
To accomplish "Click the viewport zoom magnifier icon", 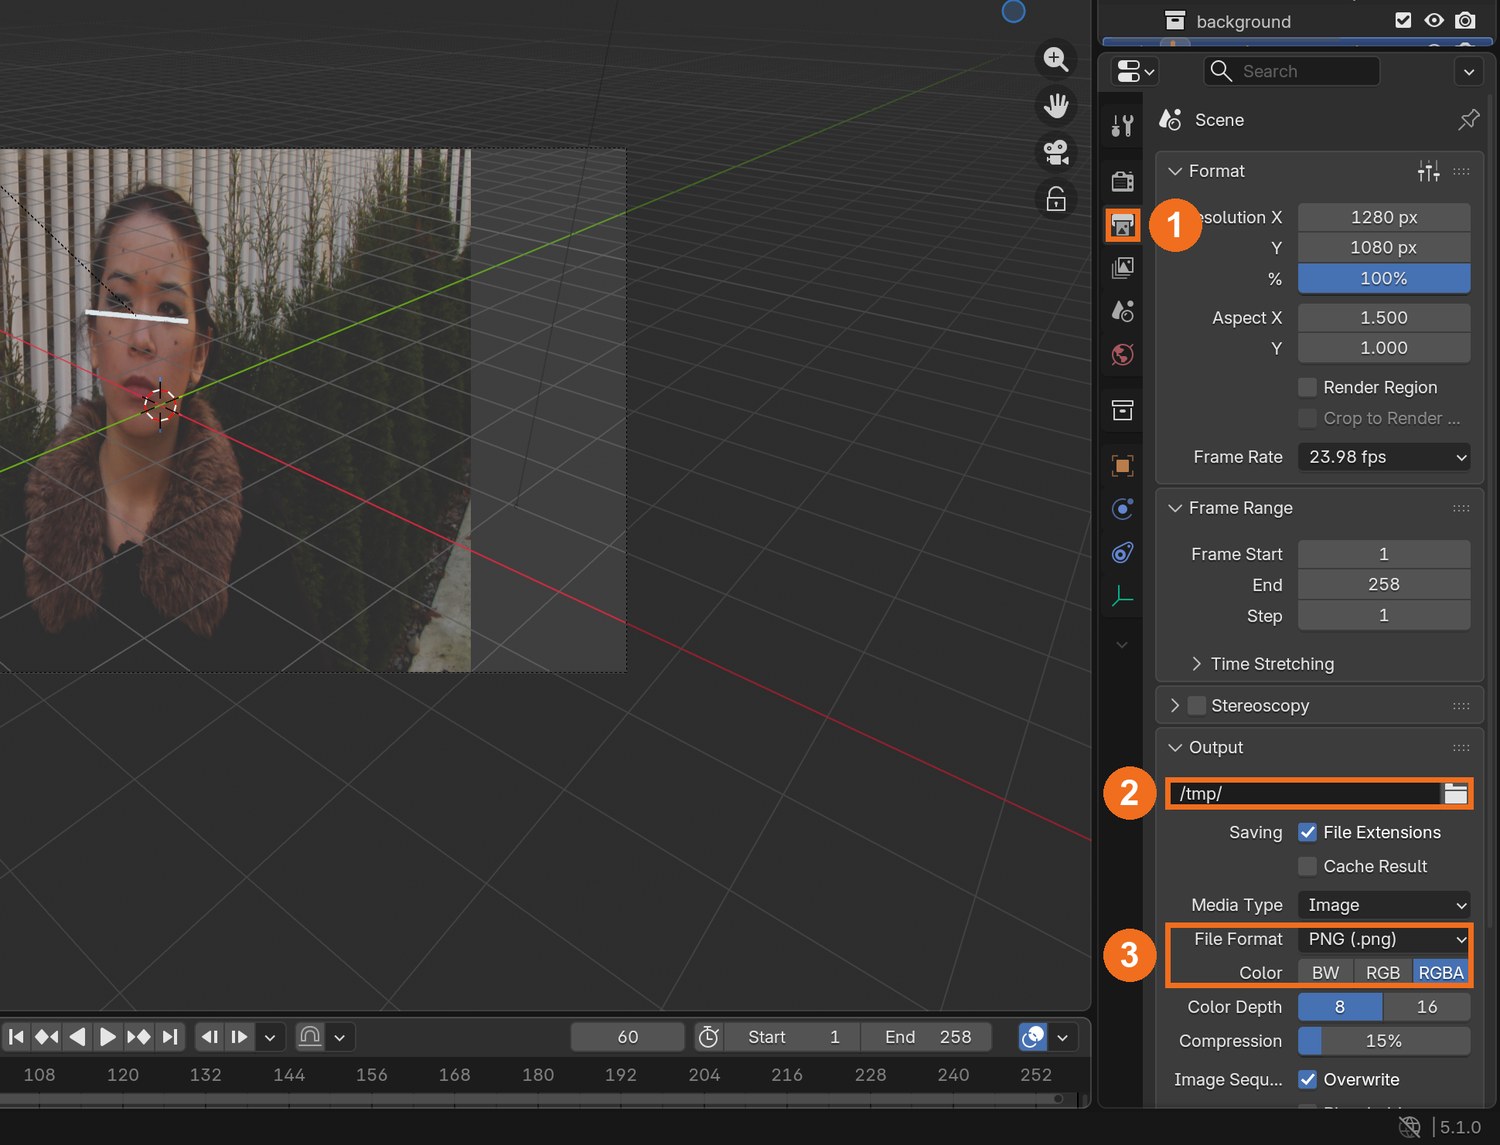I will click(1056, 59).
